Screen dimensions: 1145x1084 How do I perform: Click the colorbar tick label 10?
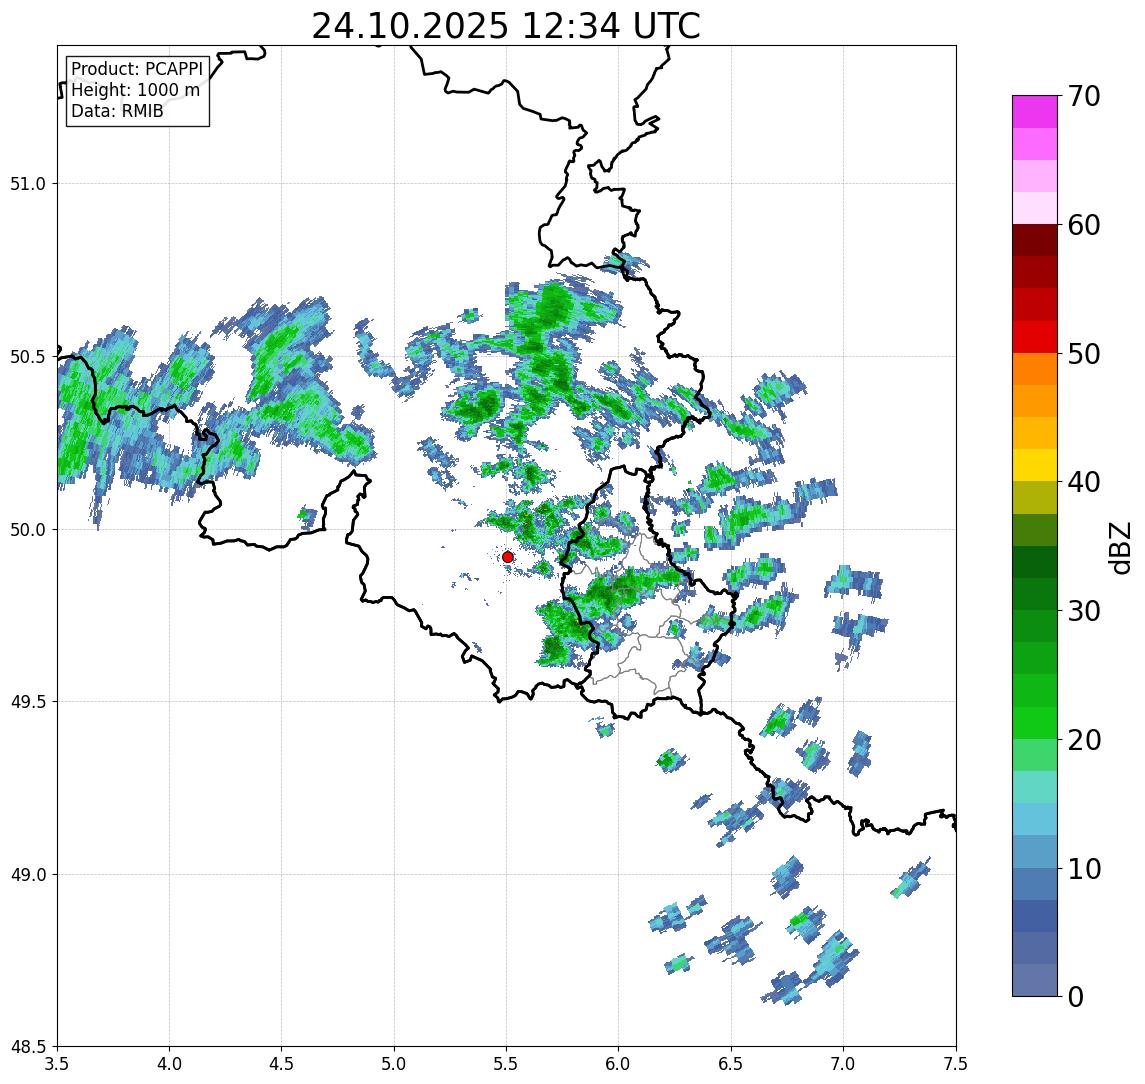pyautogui.click(x=1084, y=869)
